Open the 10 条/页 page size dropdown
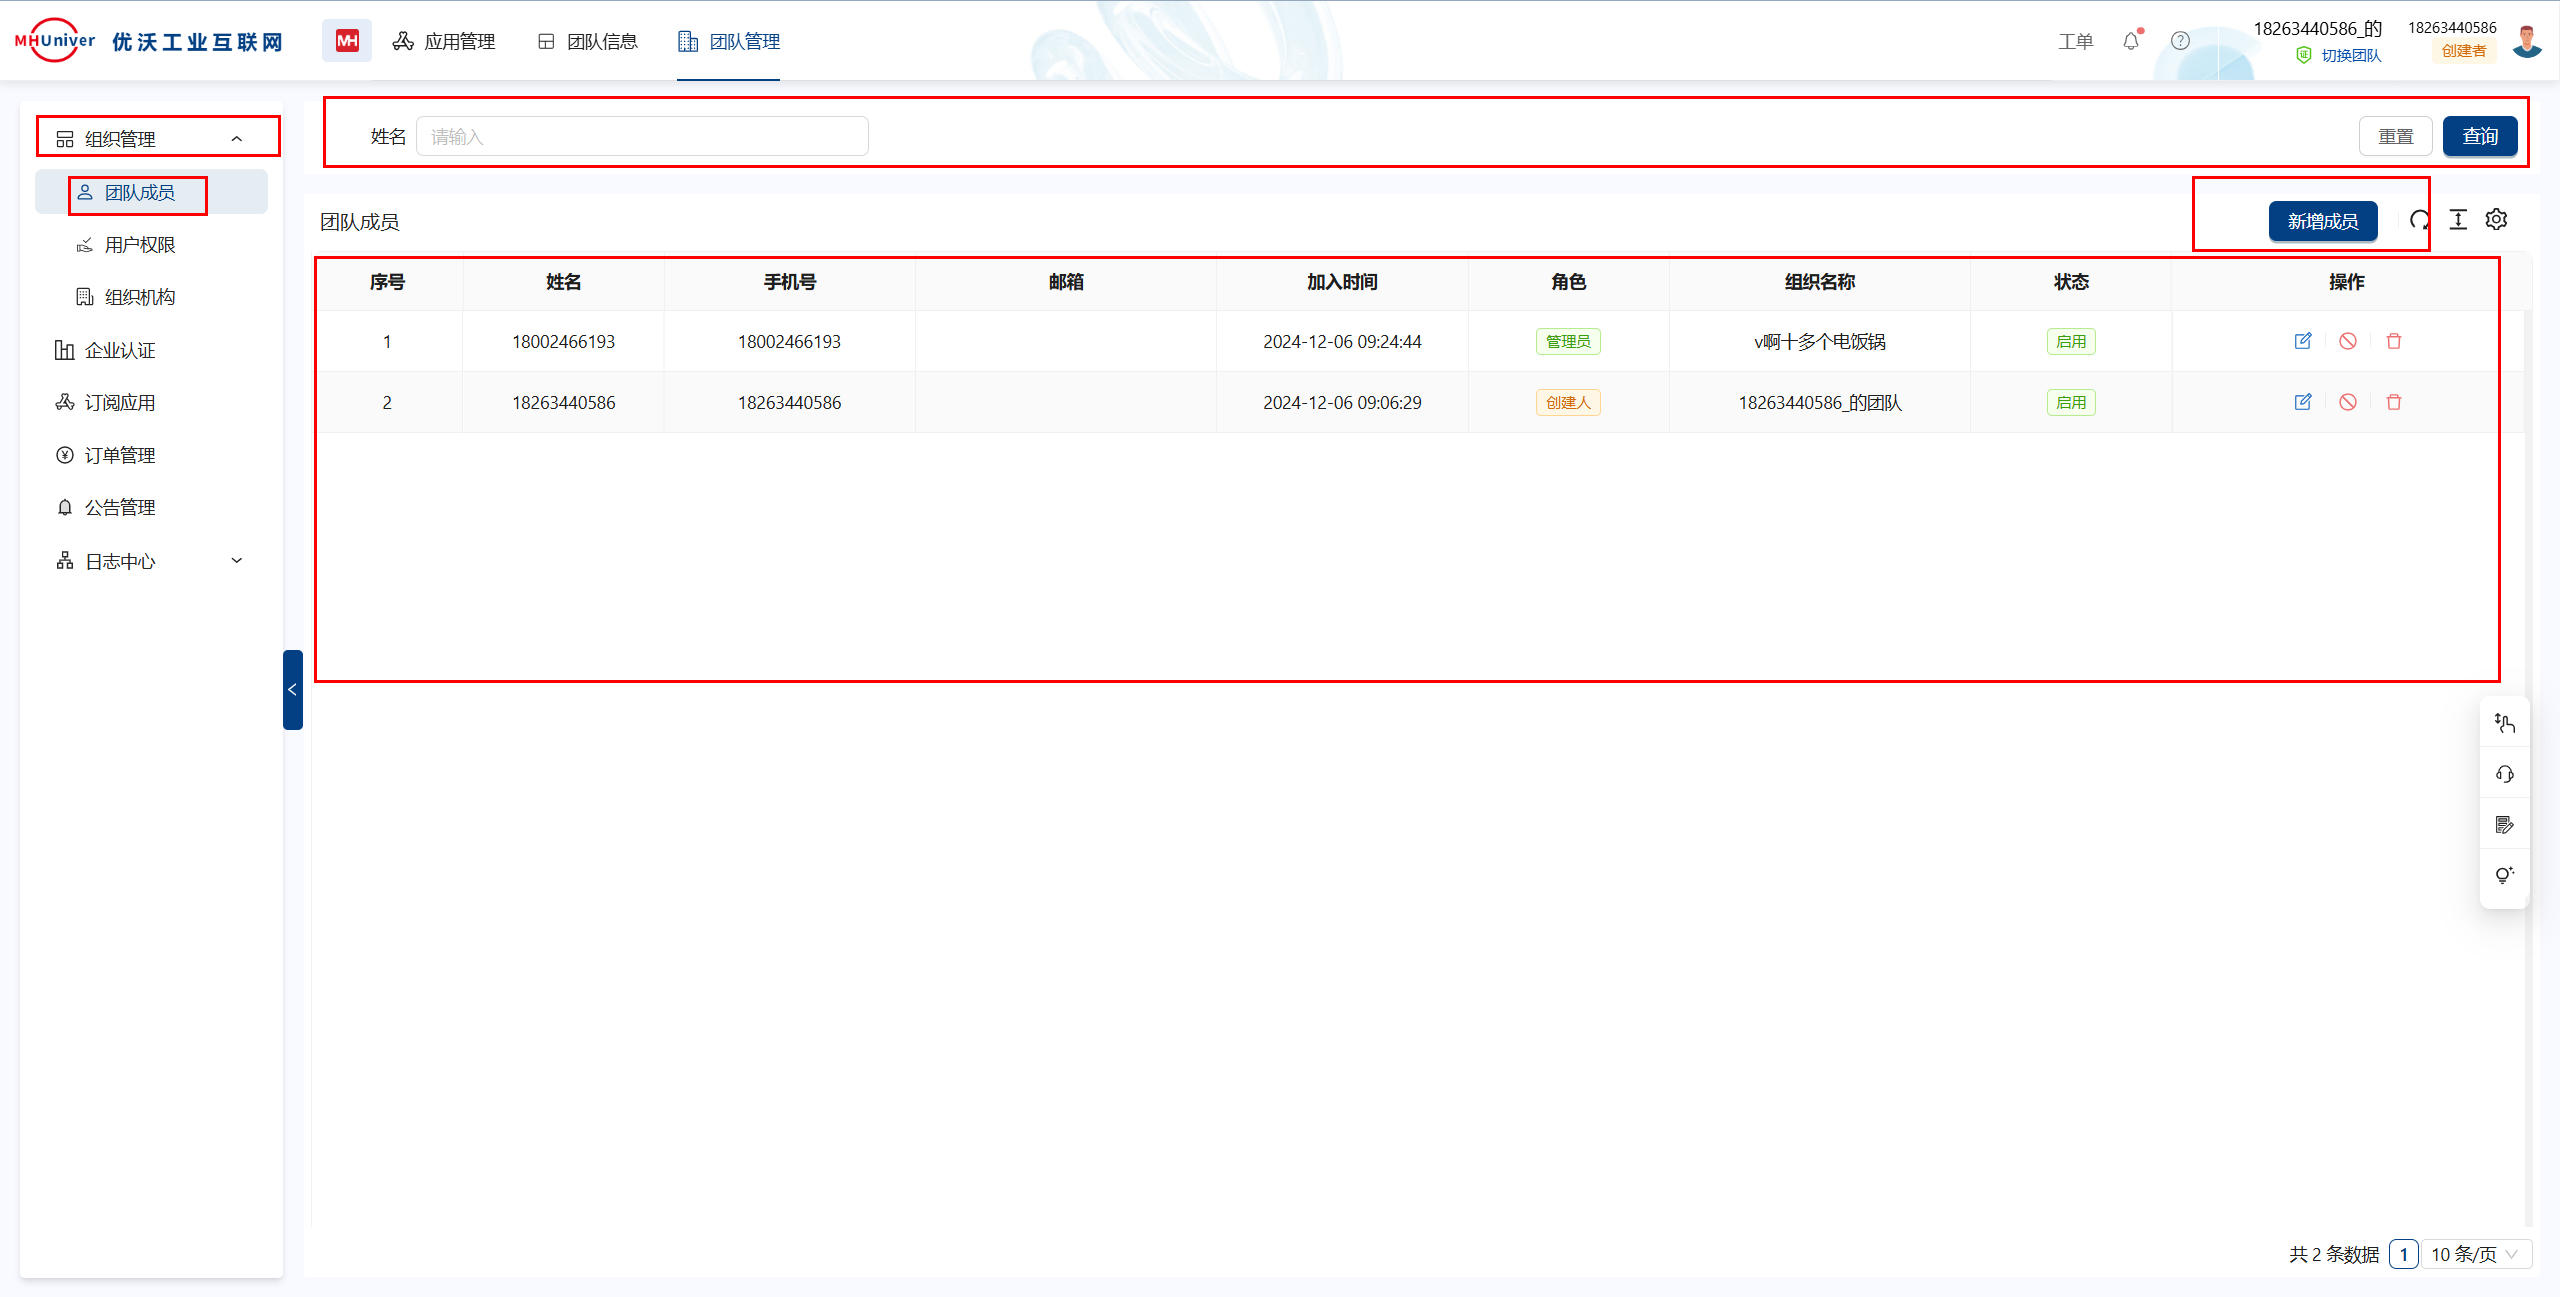This screenshot has width=2560, height=1297. tap(2475, 1254)
